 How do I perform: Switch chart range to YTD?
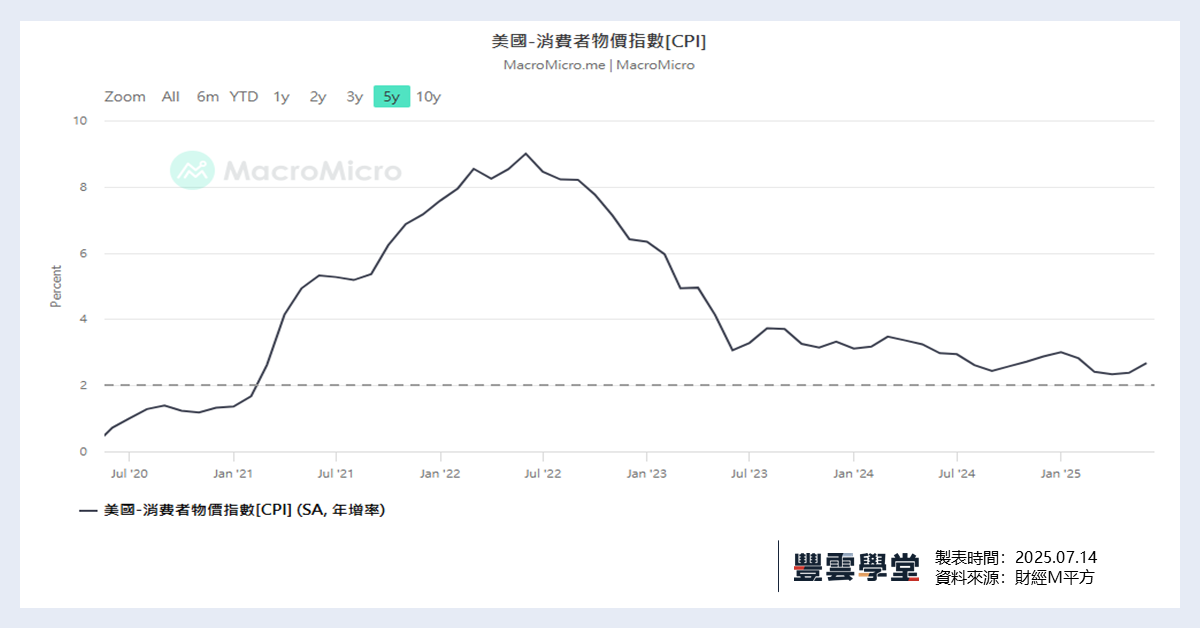point(243,97)
